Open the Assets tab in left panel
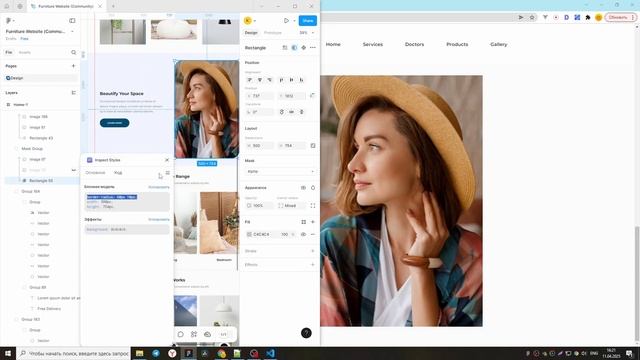 tap(25, 52)
